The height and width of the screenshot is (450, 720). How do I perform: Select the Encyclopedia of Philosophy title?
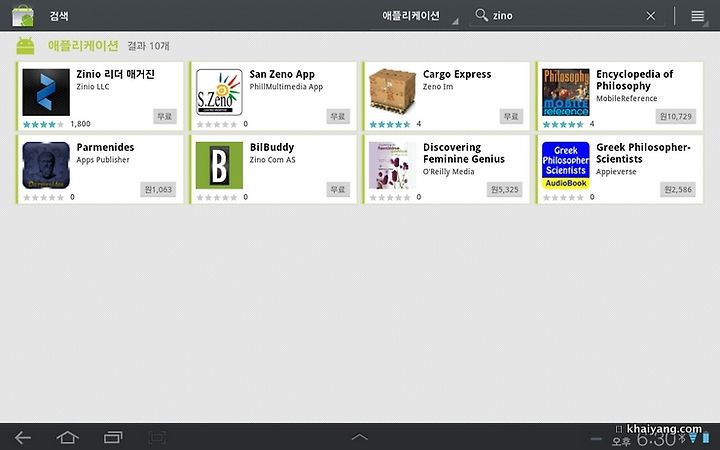pos(634,80)
